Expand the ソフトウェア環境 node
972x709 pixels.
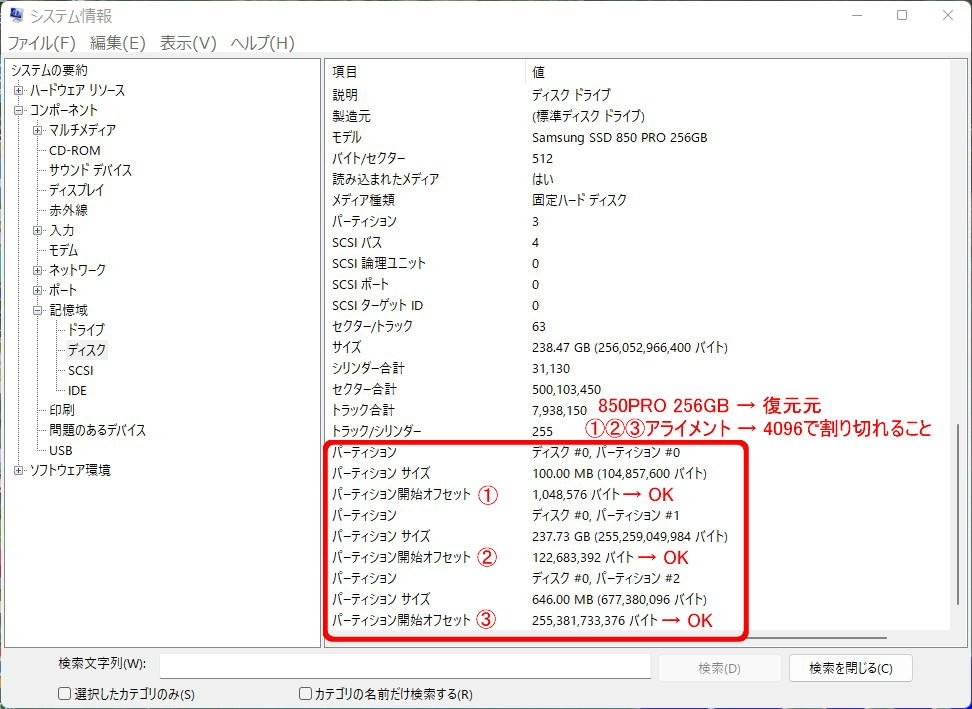tap(19, 470)
